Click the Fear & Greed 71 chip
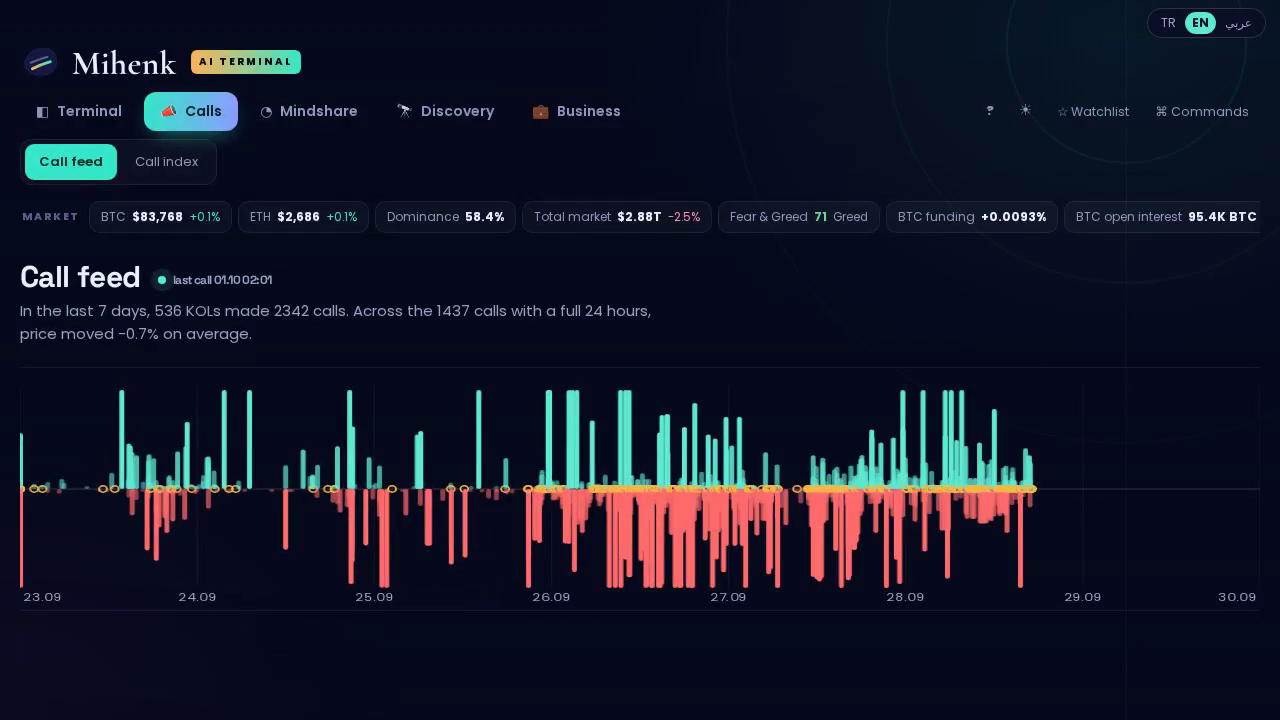The width and height of the screenshot is (1280, 720). pos(799,217)
